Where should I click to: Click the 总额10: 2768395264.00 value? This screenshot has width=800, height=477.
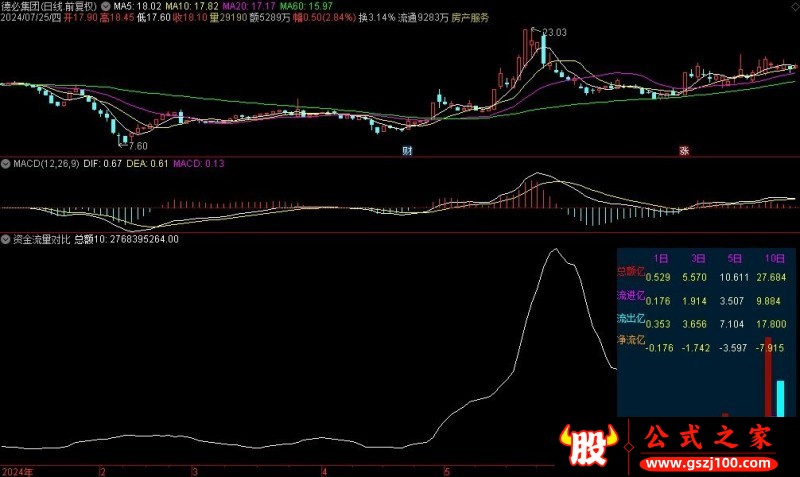point(127,239)
